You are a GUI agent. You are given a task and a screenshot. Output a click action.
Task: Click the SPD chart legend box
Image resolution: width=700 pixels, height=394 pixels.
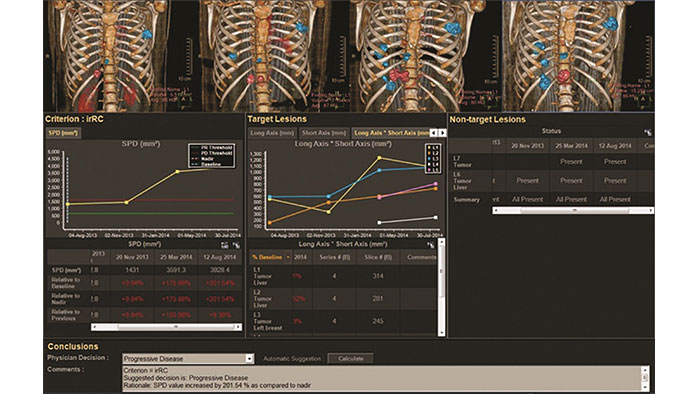point(212,155)
